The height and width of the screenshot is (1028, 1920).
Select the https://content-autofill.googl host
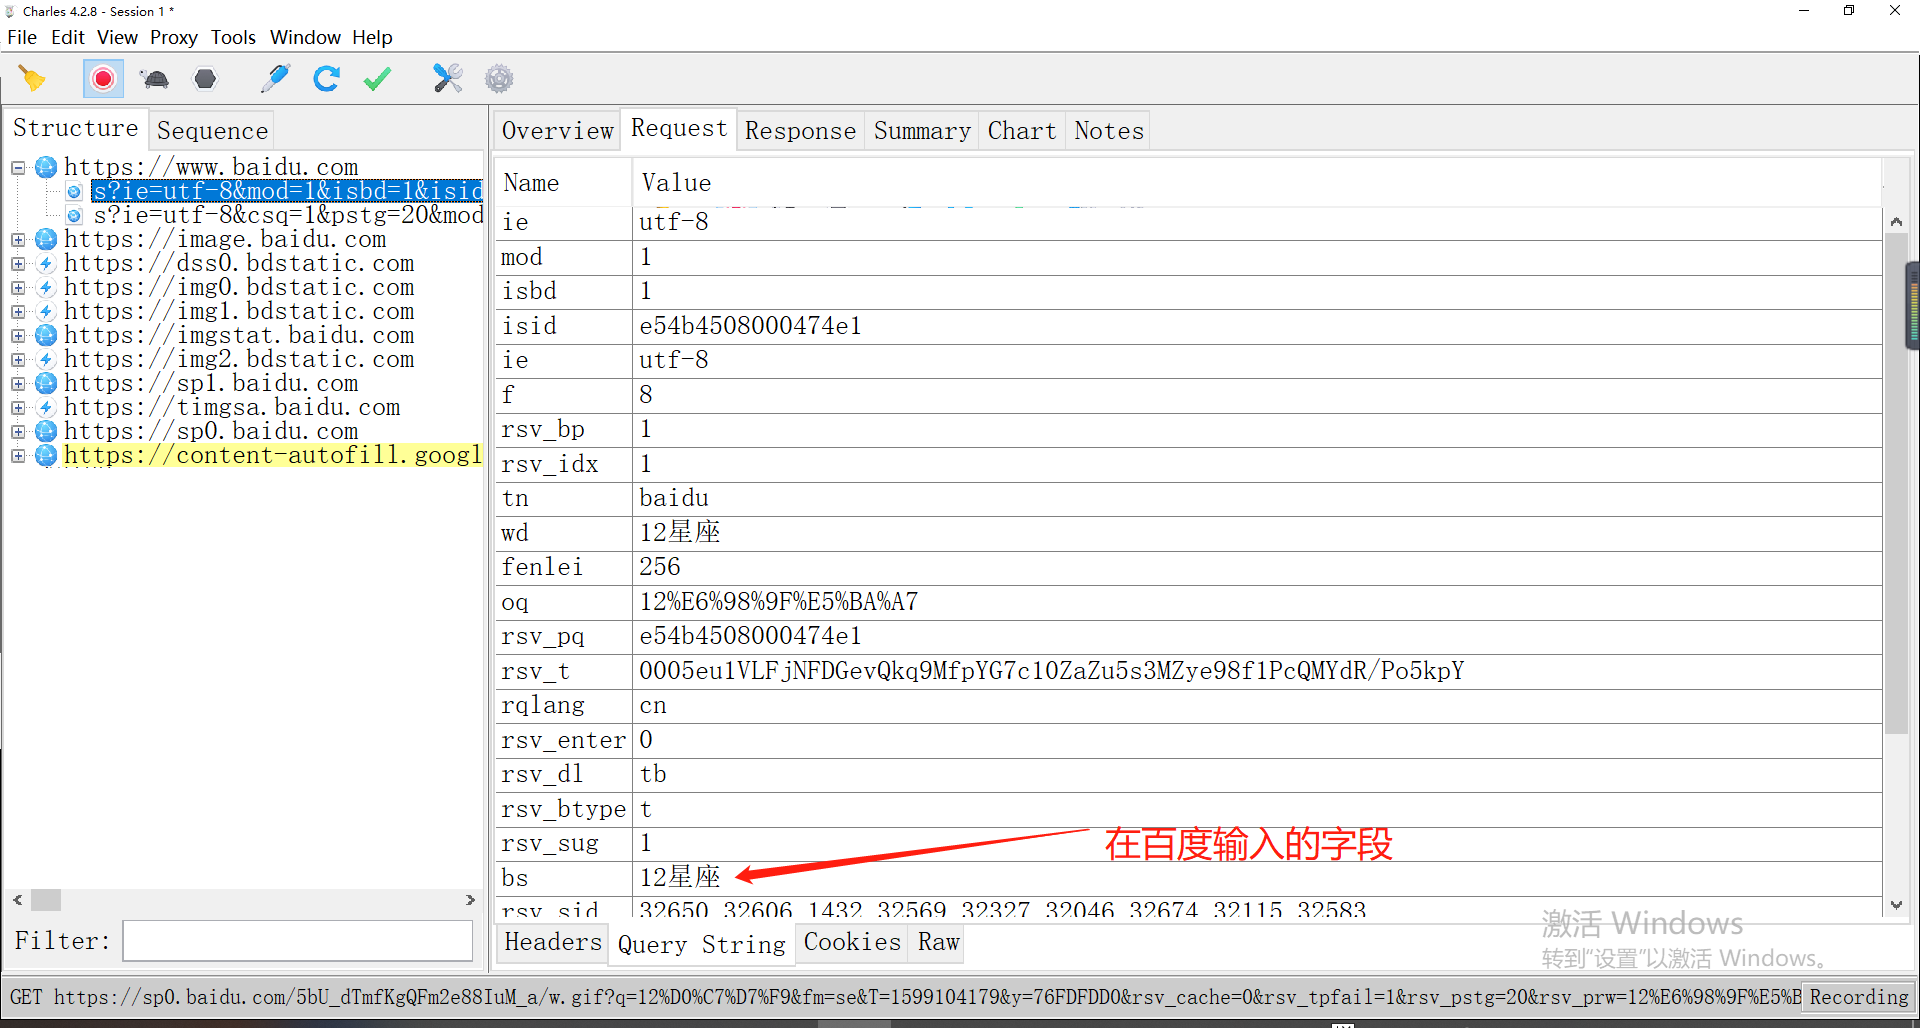(x=273, y=456)
